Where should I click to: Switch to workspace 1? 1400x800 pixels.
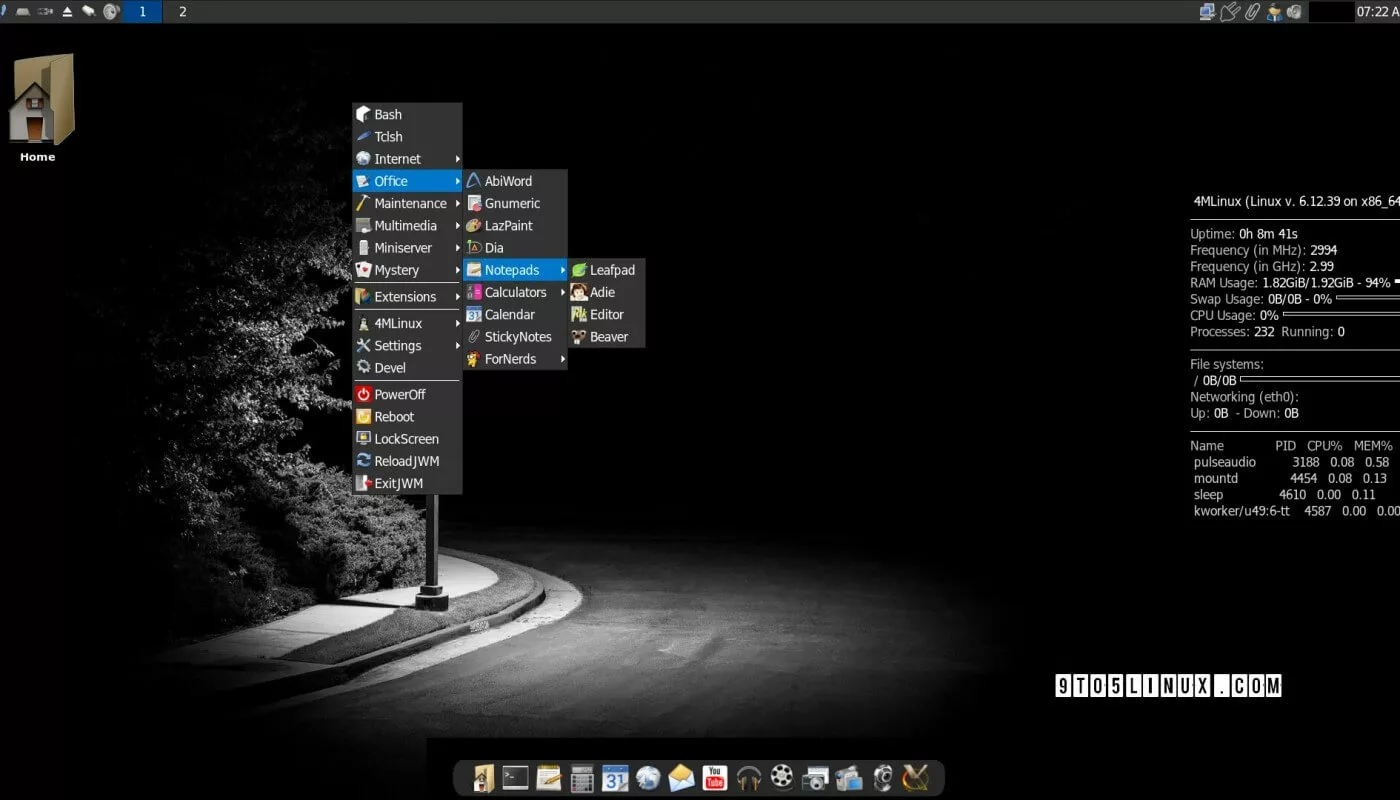[142, 12]
